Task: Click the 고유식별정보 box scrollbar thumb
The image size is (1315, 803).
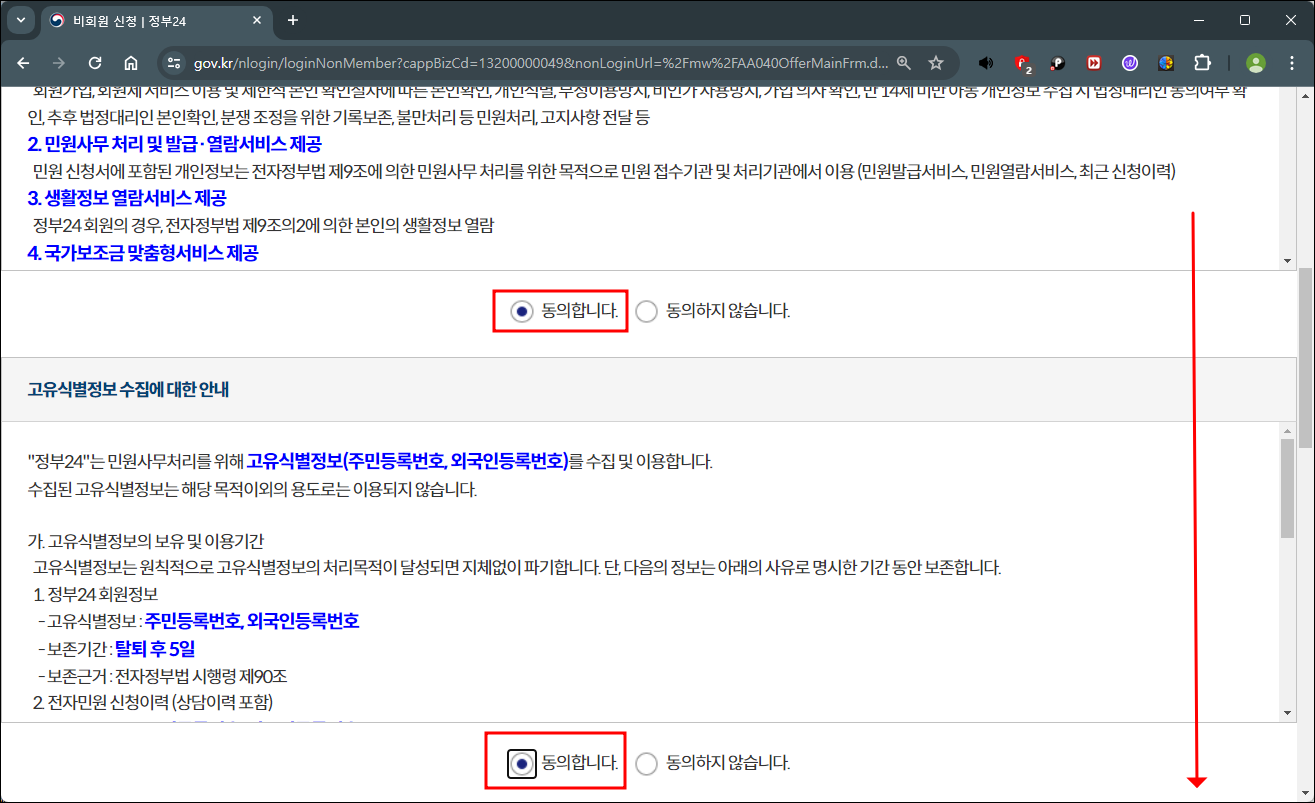Action: point(1287,488)
